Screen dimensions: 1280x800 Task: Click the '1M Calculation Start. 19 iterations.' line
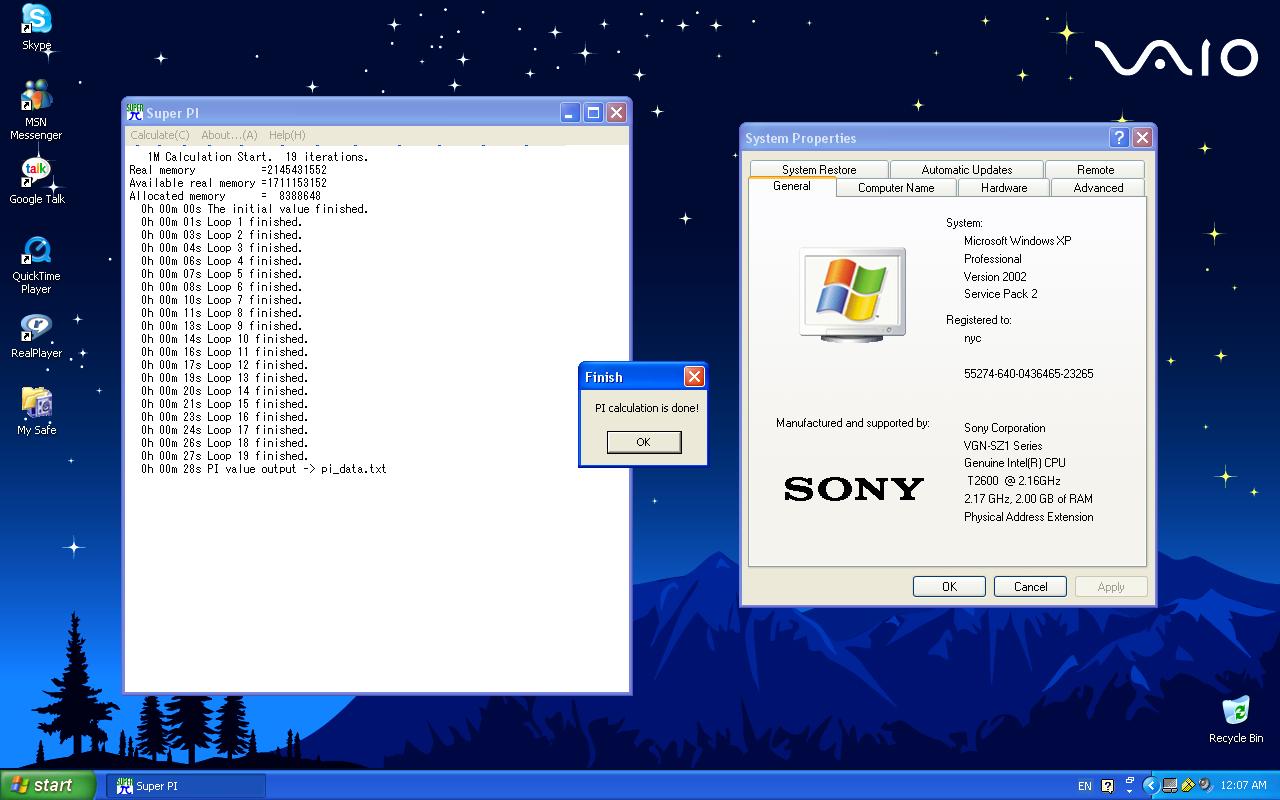pos(258,157)
